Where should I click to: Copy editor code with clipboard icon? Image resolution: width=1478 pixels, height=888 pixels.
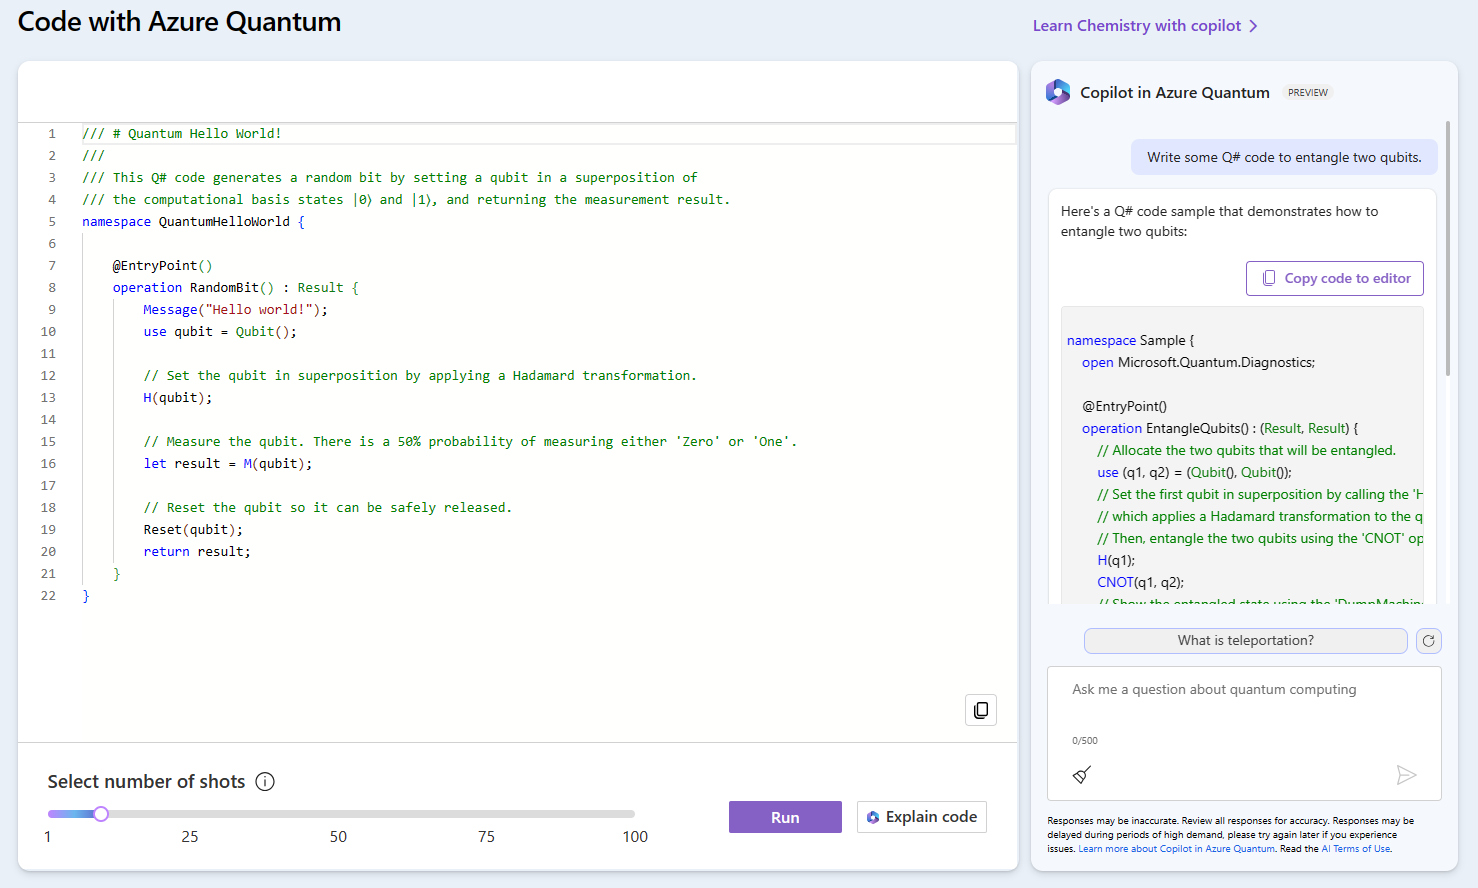click(980, 710)
